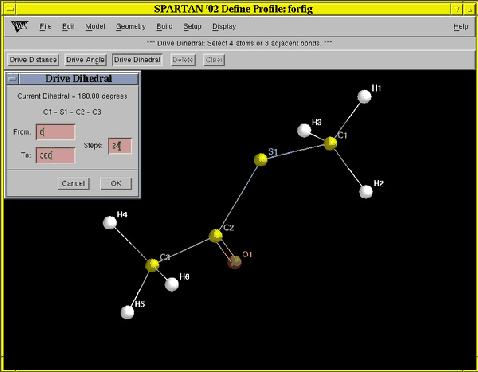Open the Drive Dihedral dialog window menu
The height and width of the screenshot is (372, 478).
pos(13,79)
